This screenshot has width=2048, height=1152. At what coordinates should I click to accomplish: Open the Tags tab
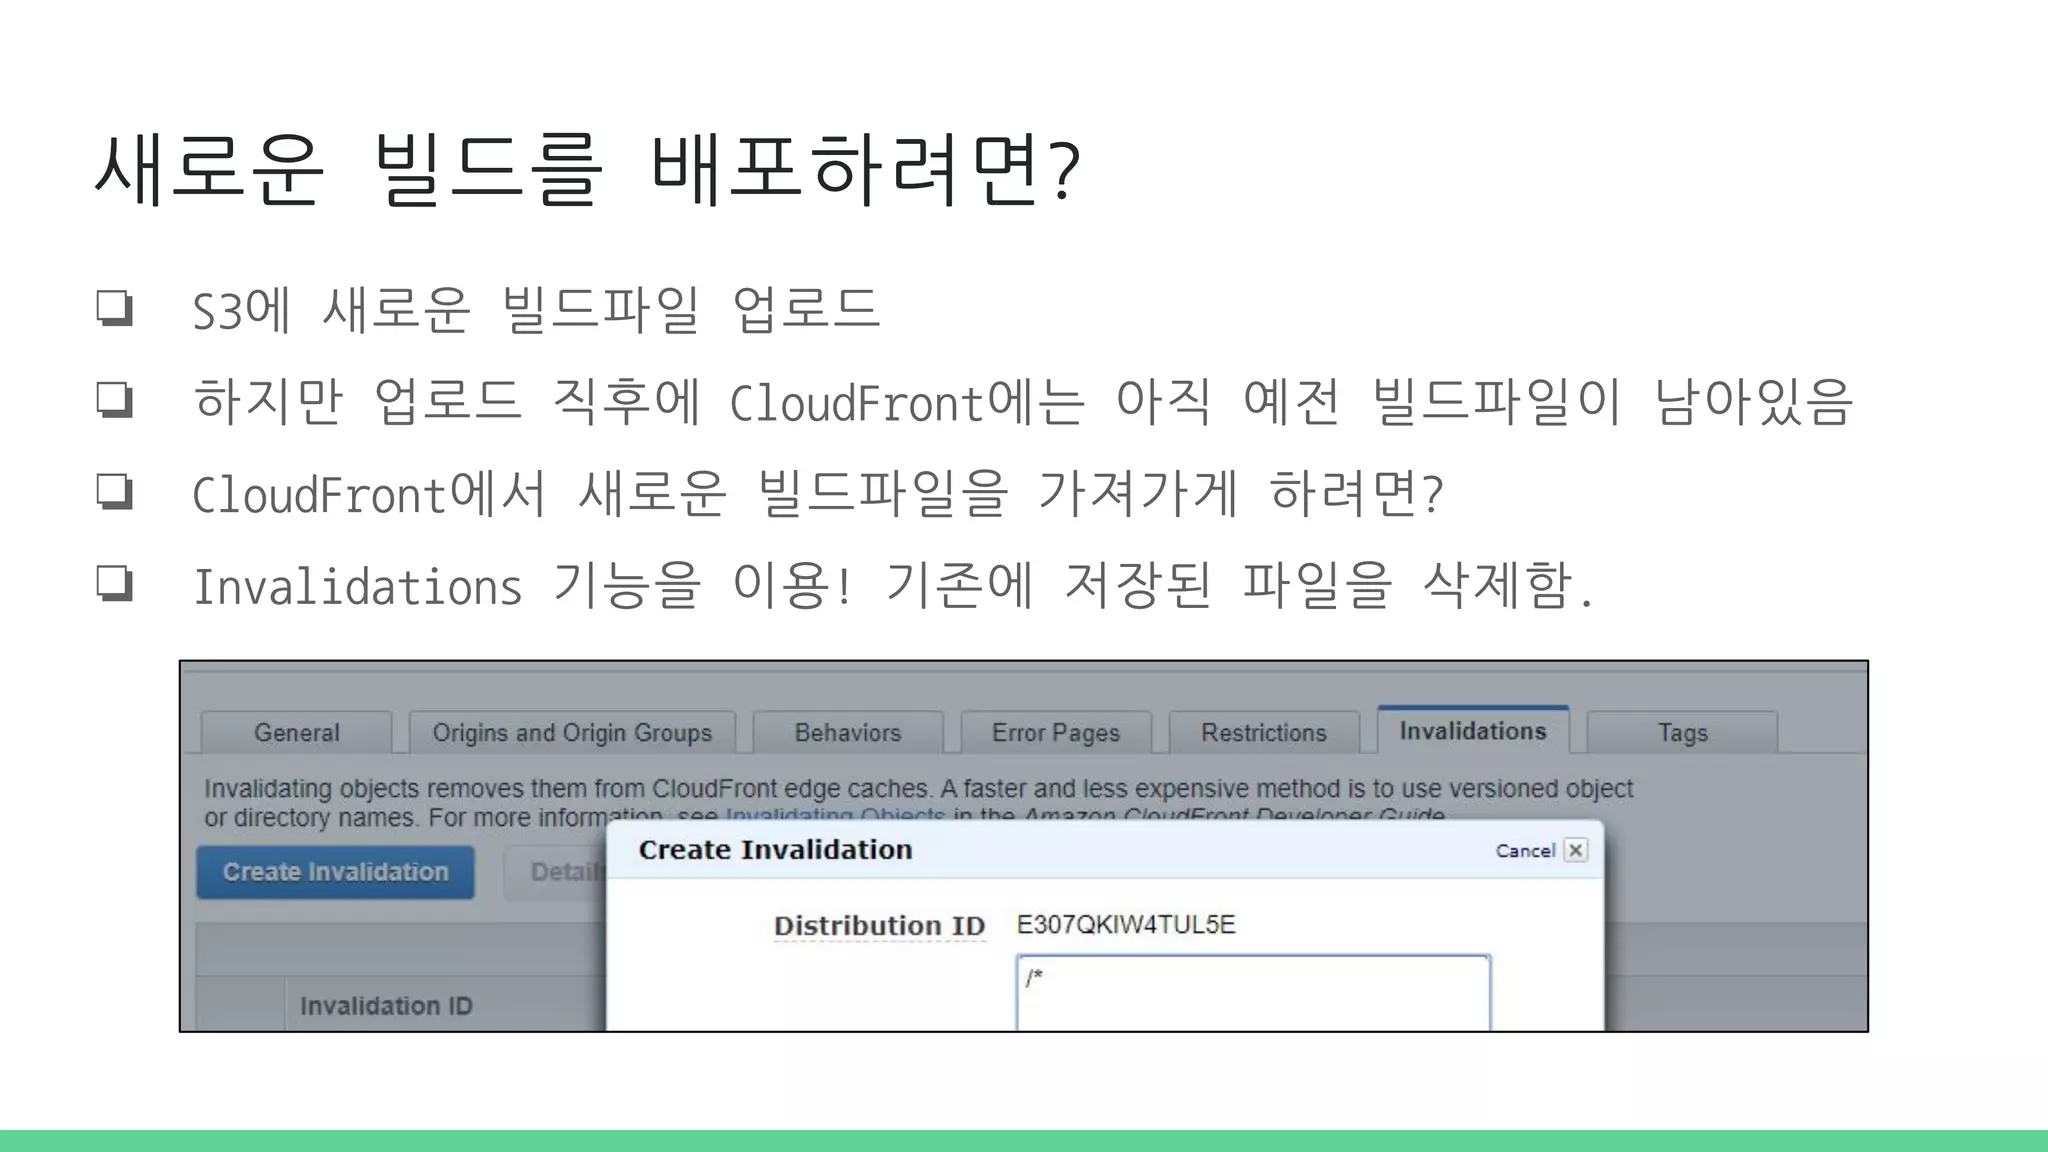pyautogui.click(x=1682, y=732)
